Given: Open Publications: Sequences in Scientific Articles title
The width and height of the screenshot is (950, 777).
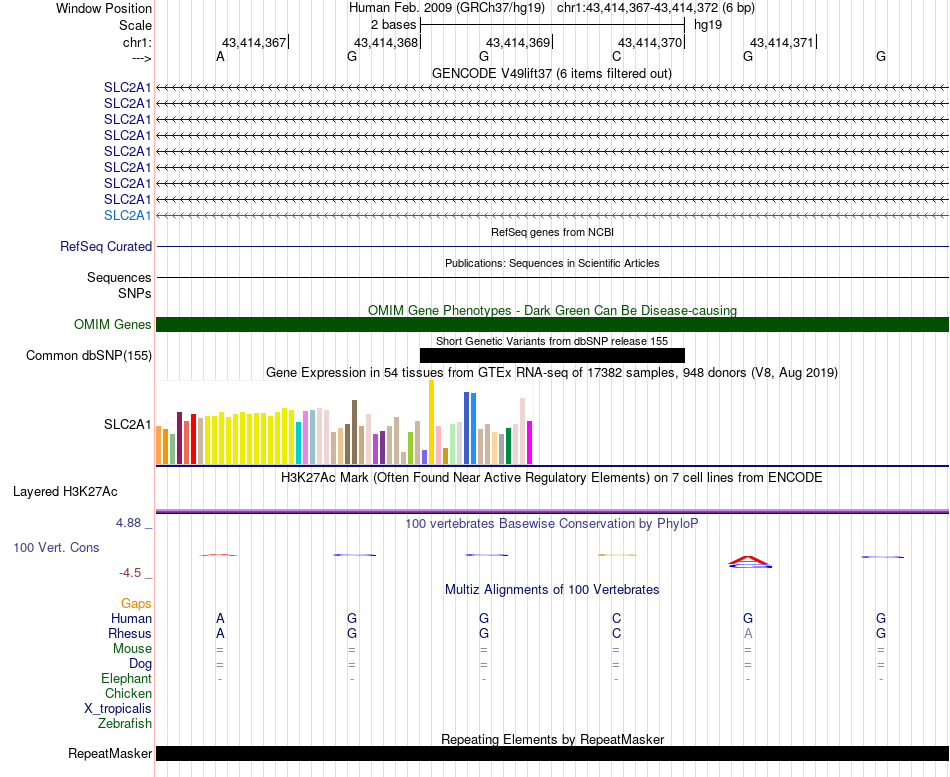Looking at the screenshot, I should coord(552,263).
